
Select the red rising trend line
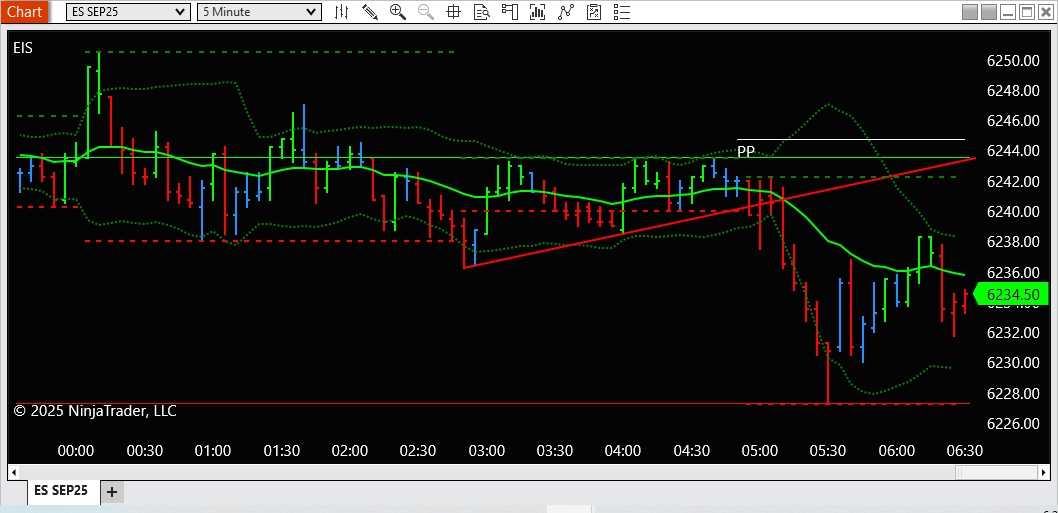coord(719,213)
